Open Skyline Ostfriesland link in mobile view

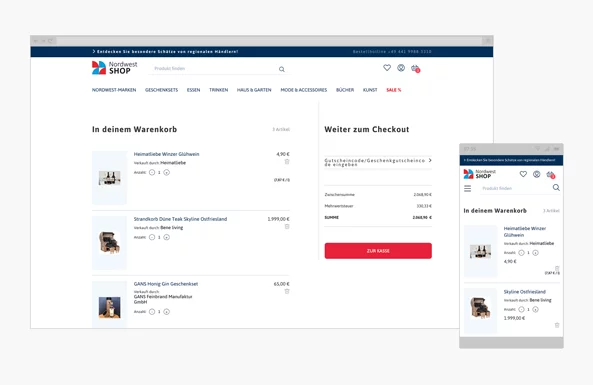pyautogui.click(x=525, y=292)
